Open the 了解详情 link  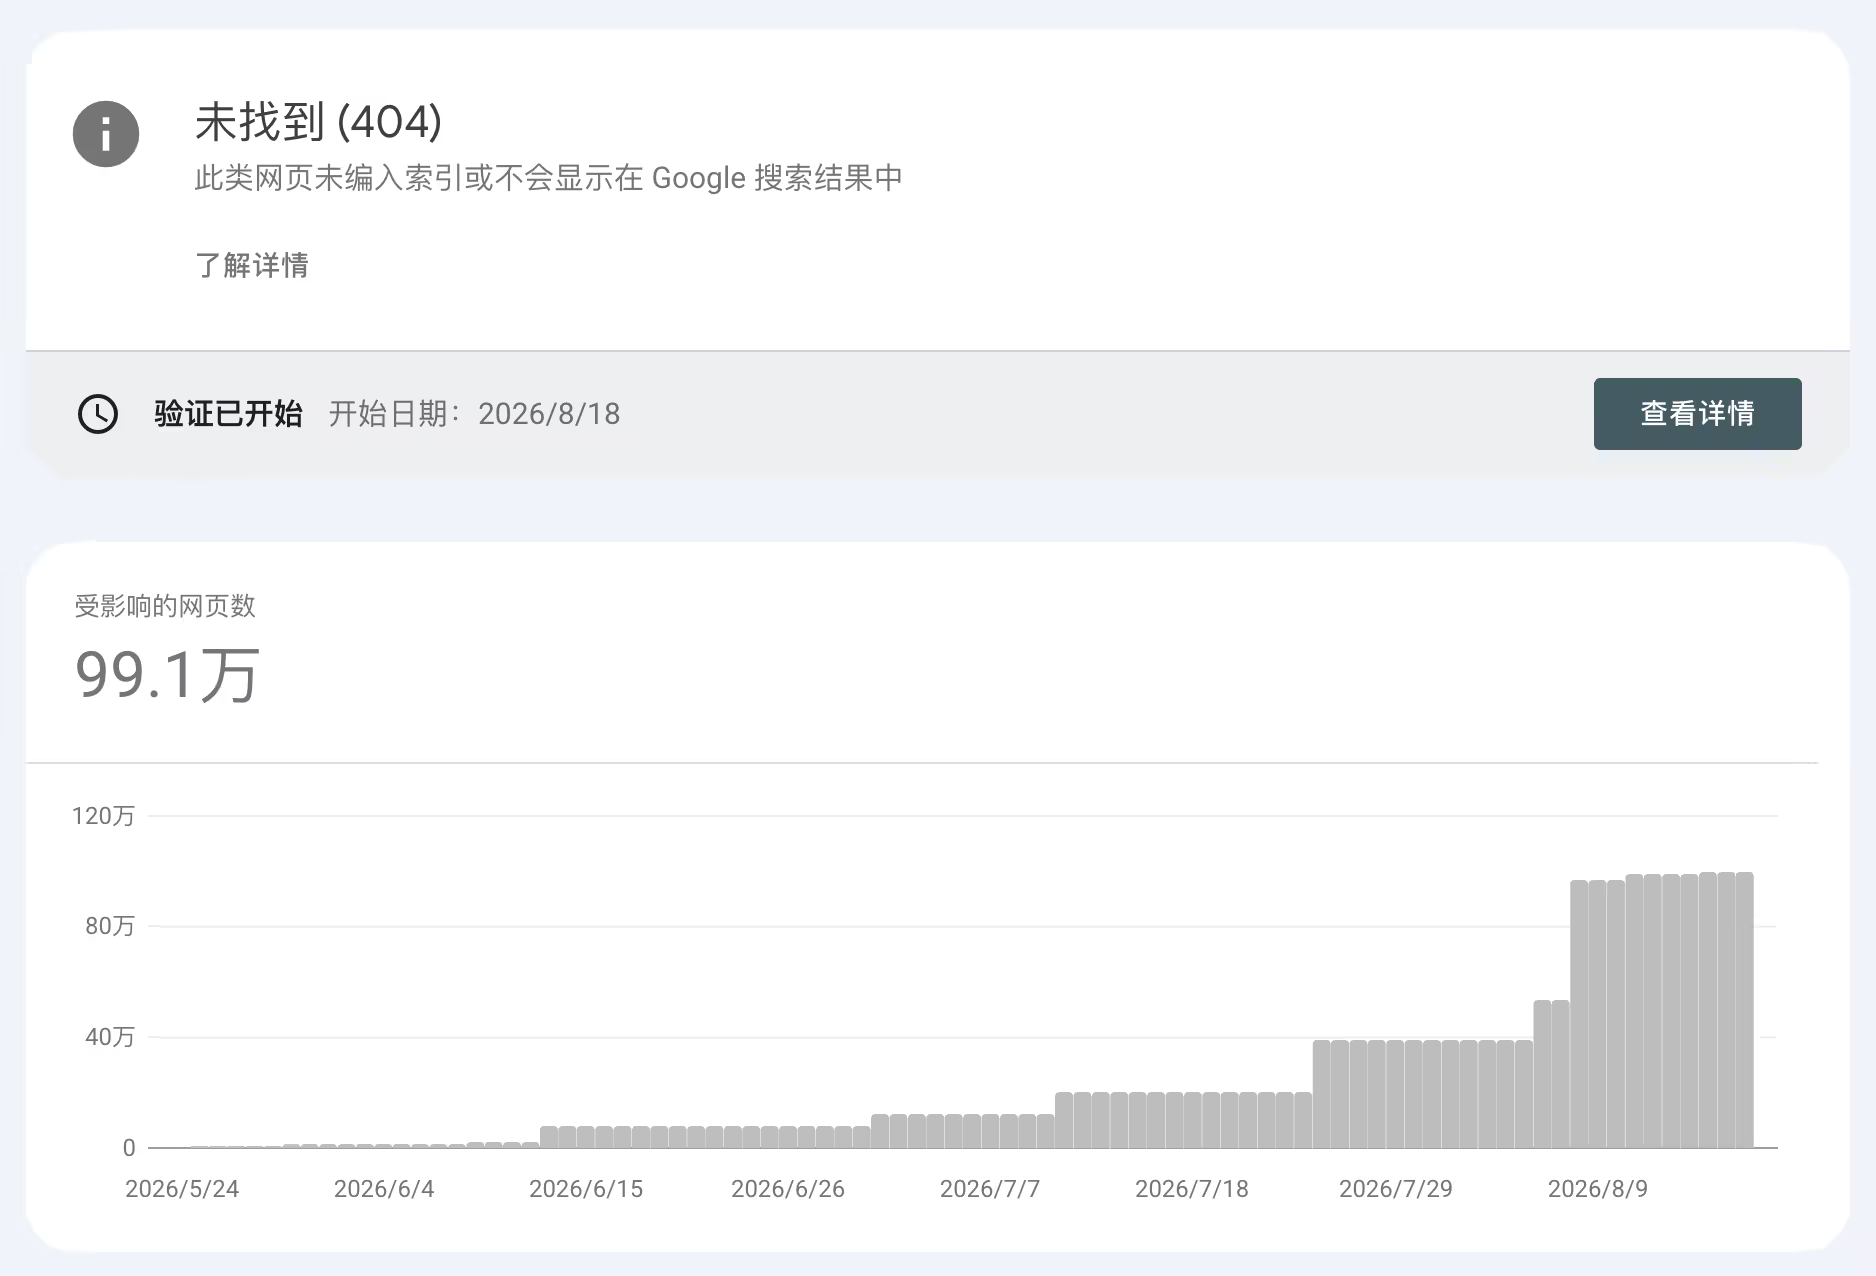(252, 265)
